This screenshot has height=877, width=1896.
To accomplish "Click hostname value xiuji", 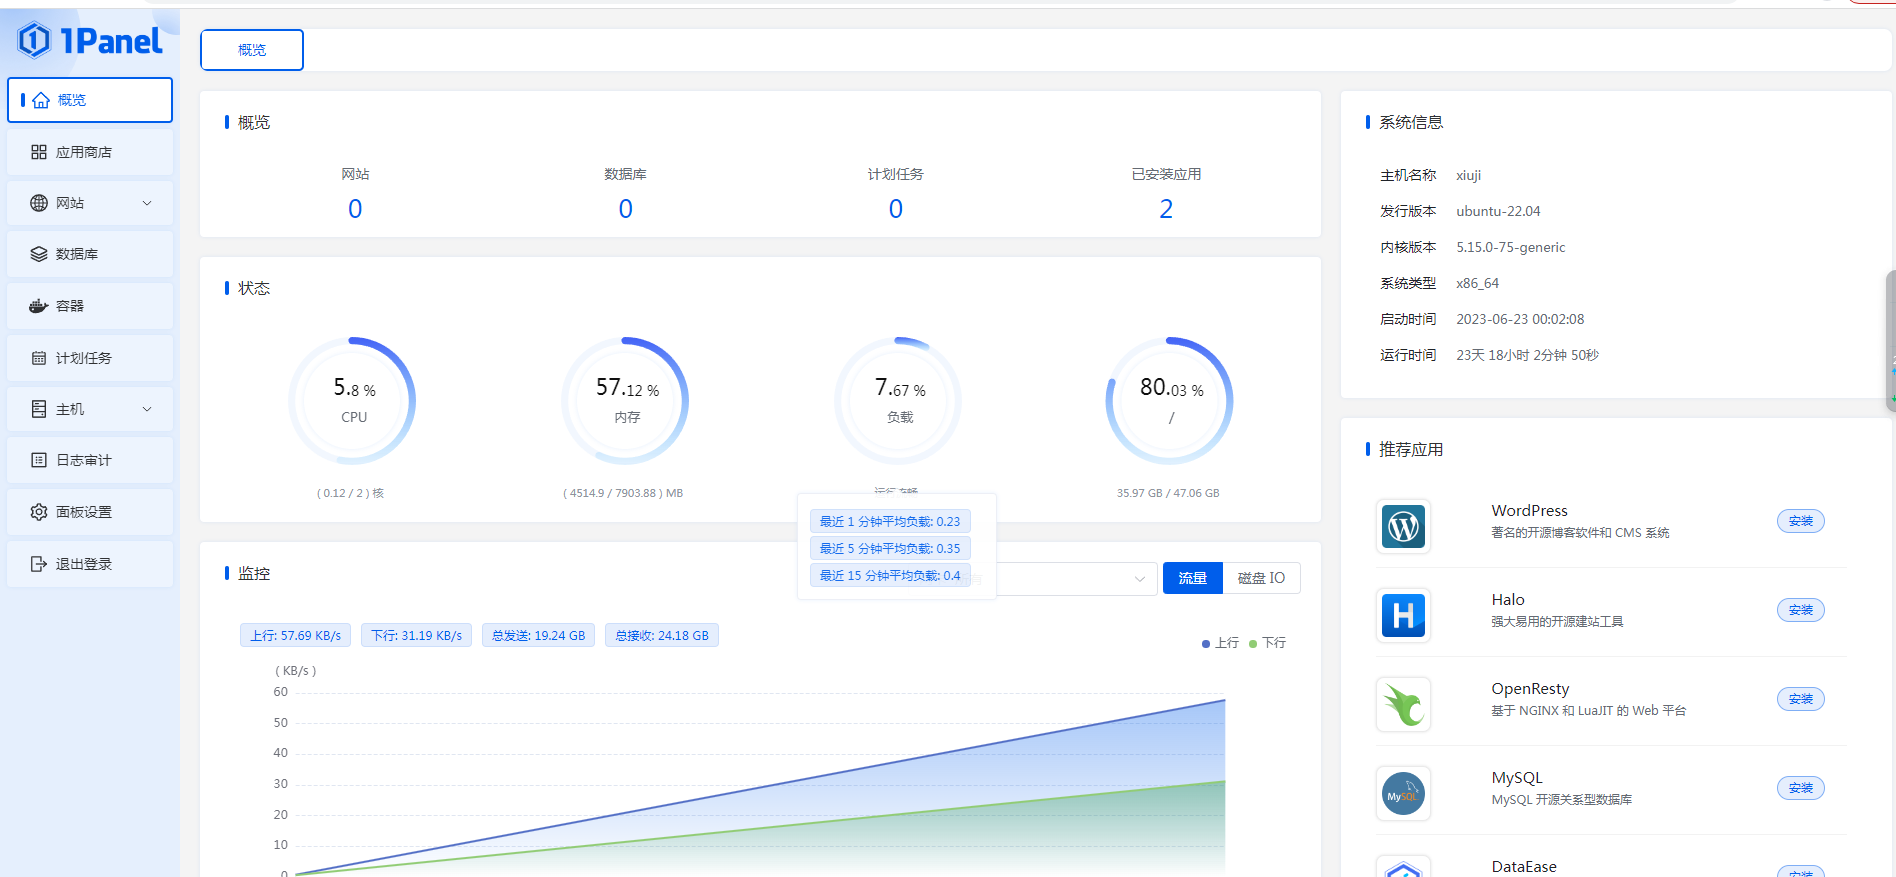I will [1468, 176].
